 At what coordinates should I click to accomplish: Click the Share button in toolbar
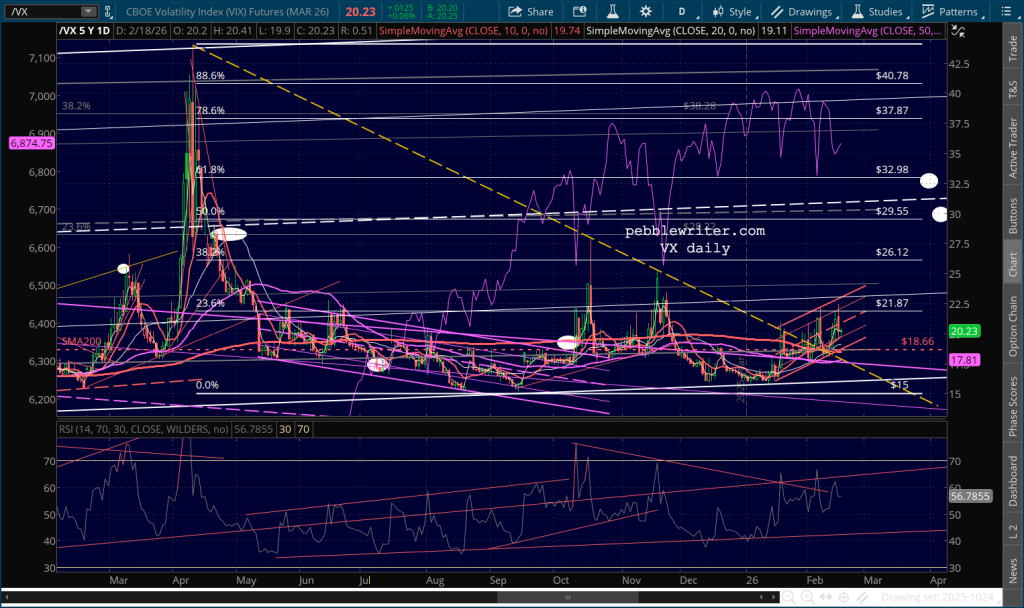[530, 12]
